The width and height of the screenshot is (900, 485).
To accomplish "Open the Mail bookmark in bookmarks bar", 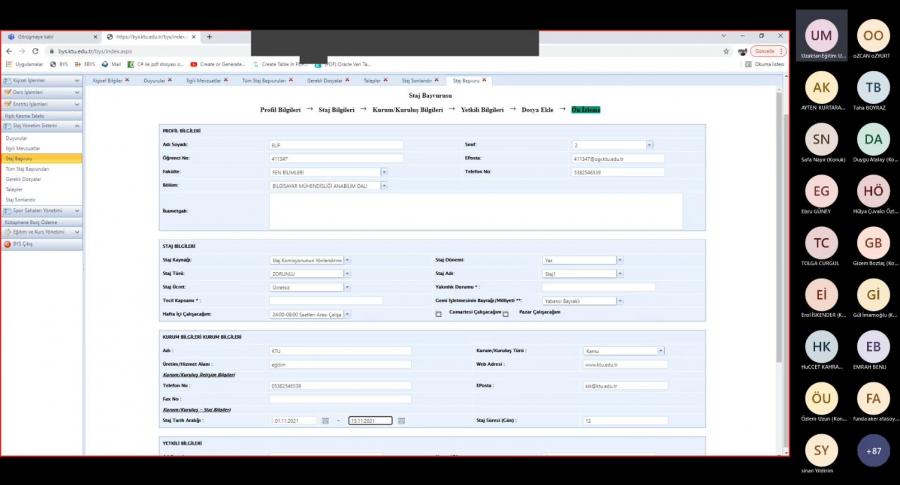I will [112, 64].
